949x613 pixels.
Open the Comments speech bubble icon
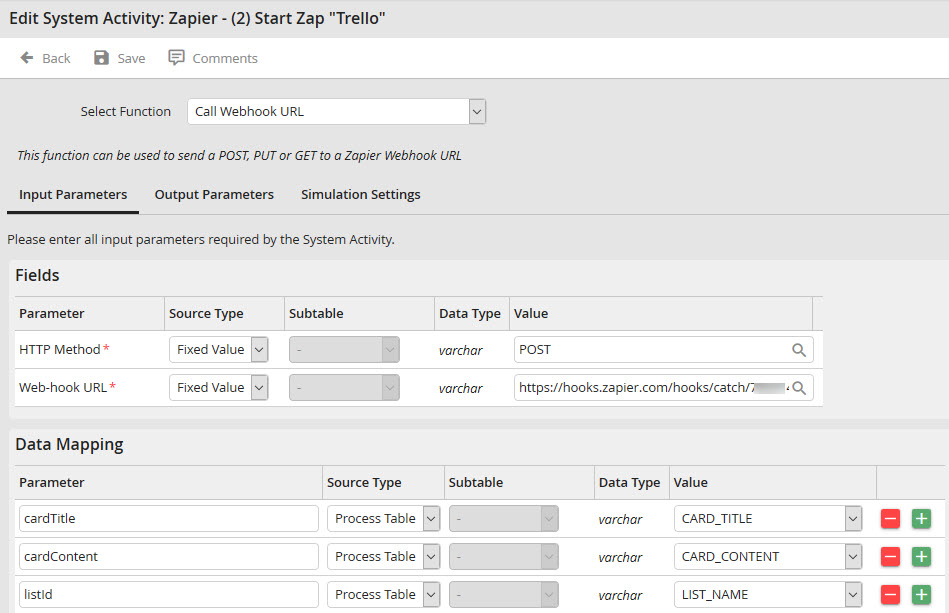176,58
